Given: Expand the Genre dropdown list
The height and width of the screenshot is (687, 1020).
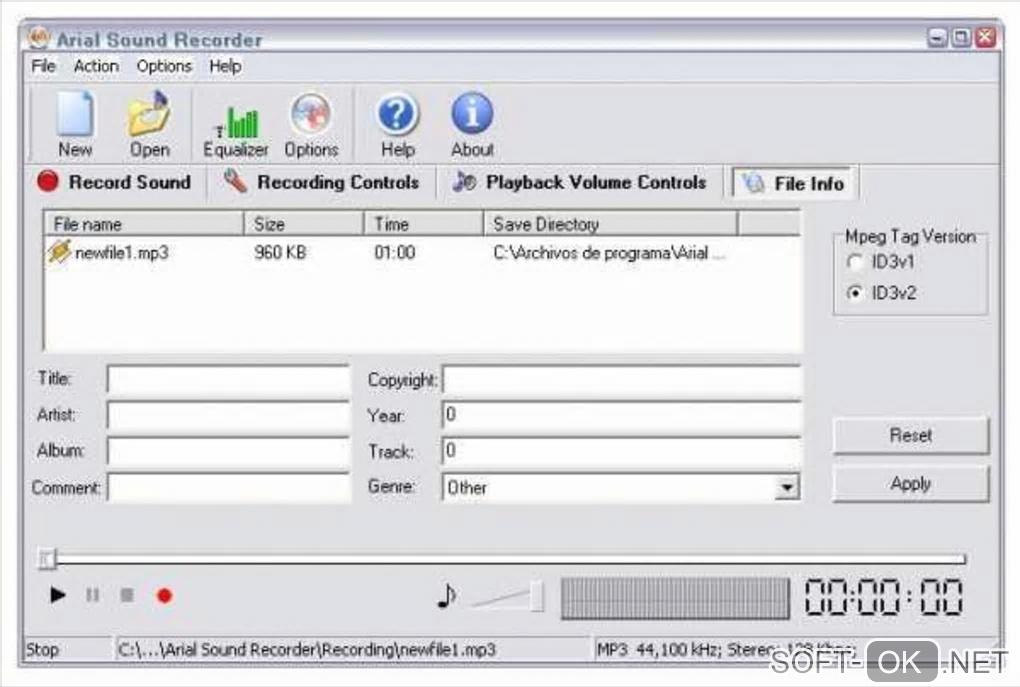Looking at the screenshot, I should point(787,487).
